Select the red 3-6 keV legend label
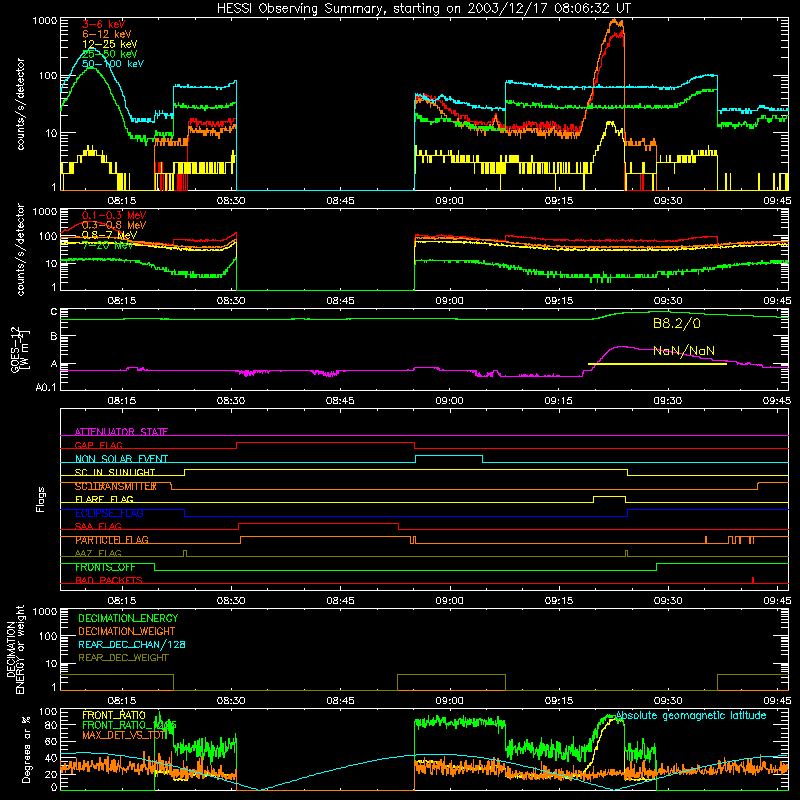This screenshot has height=800, width=800. tap(103, 24)
